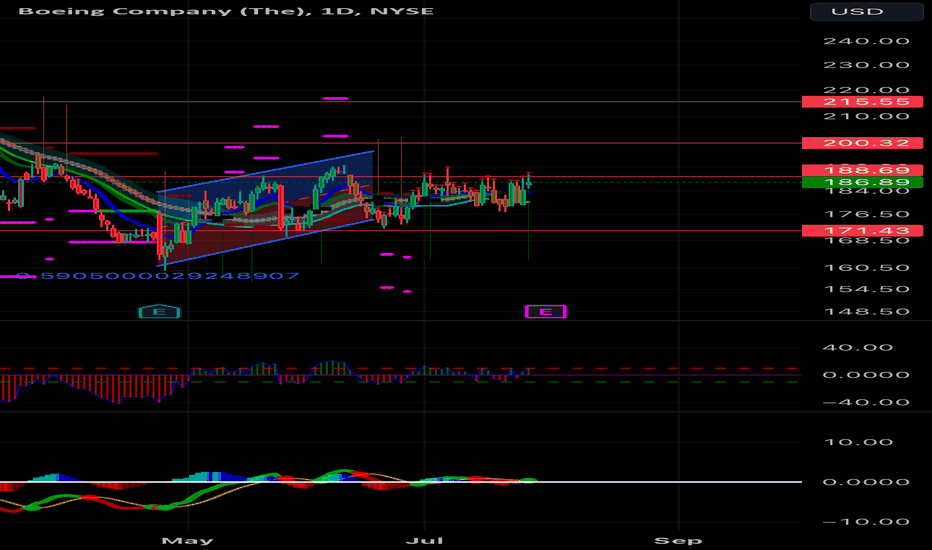932x550 pixels.
Task: Click the 200.32 price label
Action: (x=862, y=143)
